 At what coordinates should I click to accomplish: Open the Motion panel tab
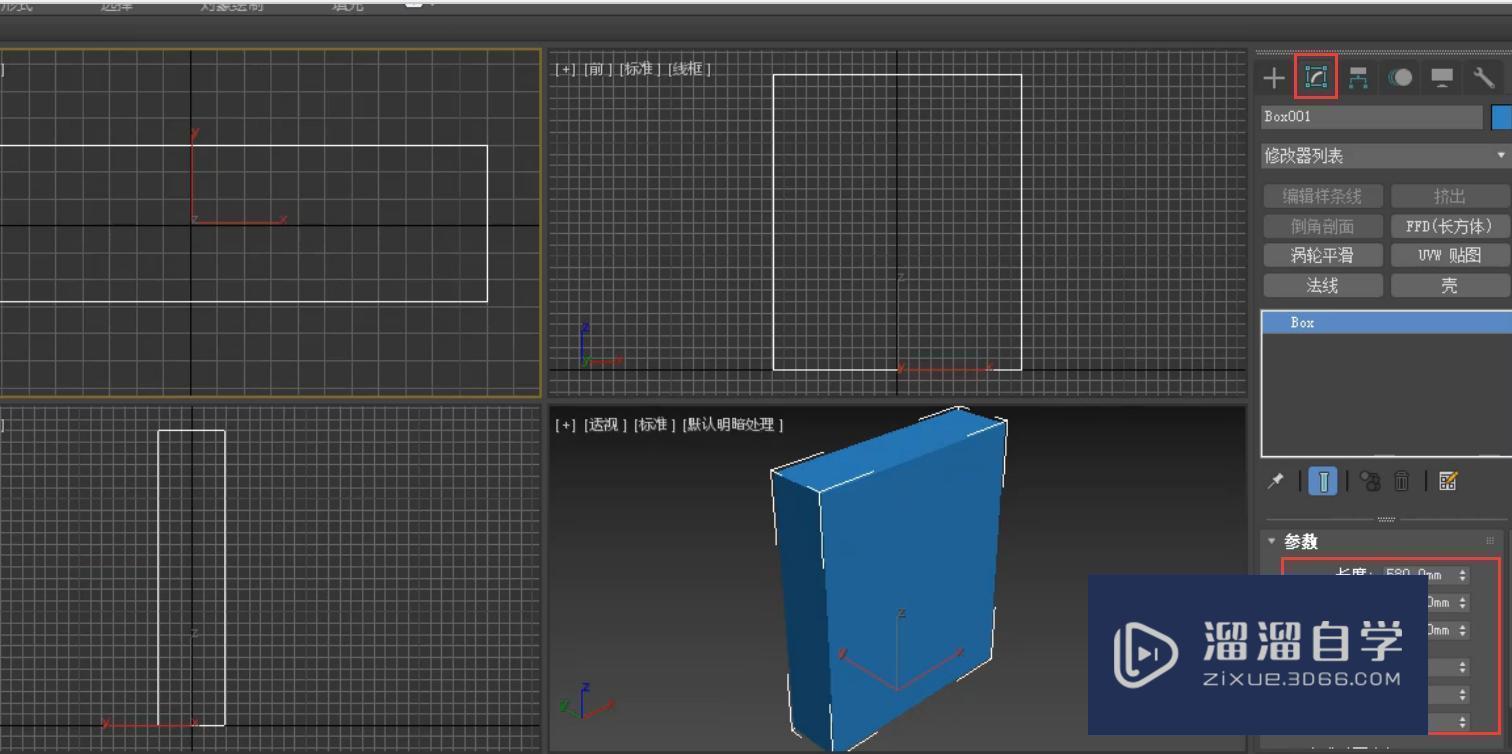click(1400, 78)
